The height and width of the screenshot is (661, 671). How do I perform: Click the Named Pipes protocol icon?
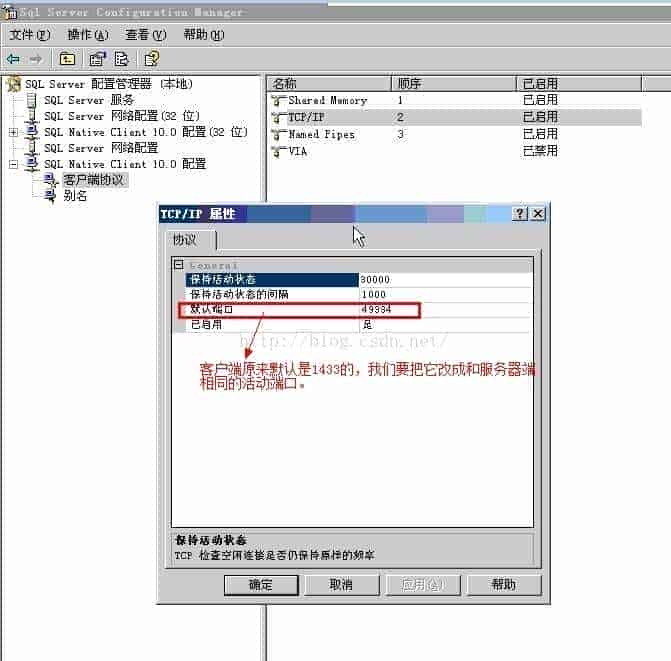click(x=279, y=134)
